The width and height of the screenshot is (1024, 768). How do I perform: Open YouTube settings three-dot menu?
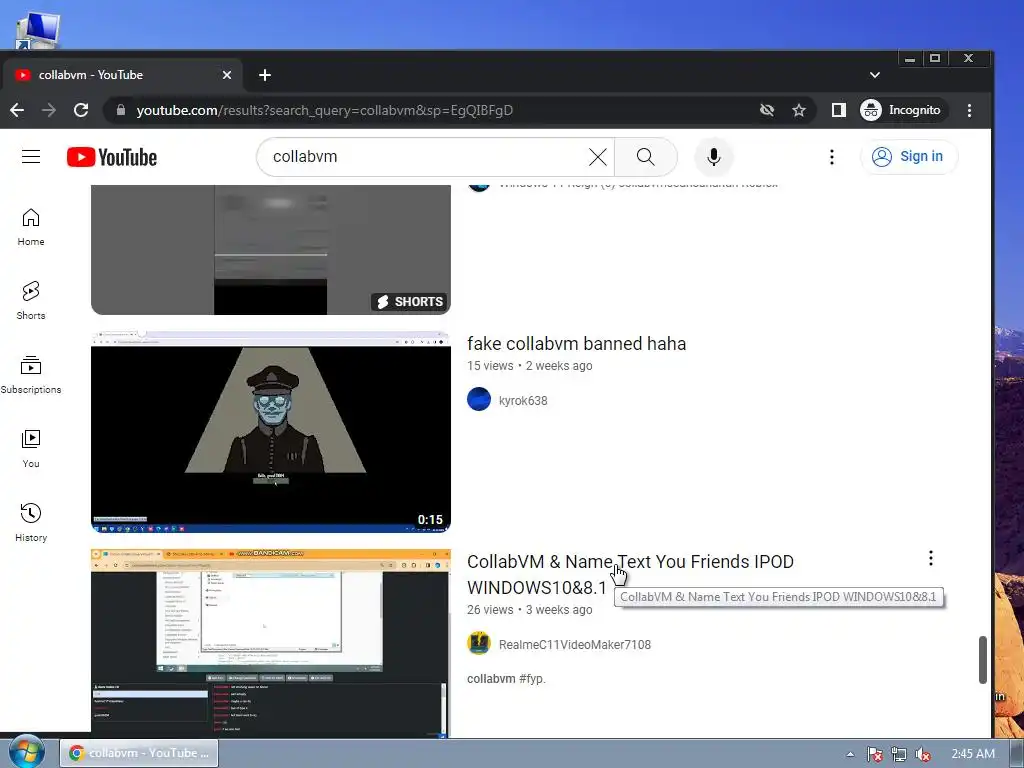coord(831,157)
